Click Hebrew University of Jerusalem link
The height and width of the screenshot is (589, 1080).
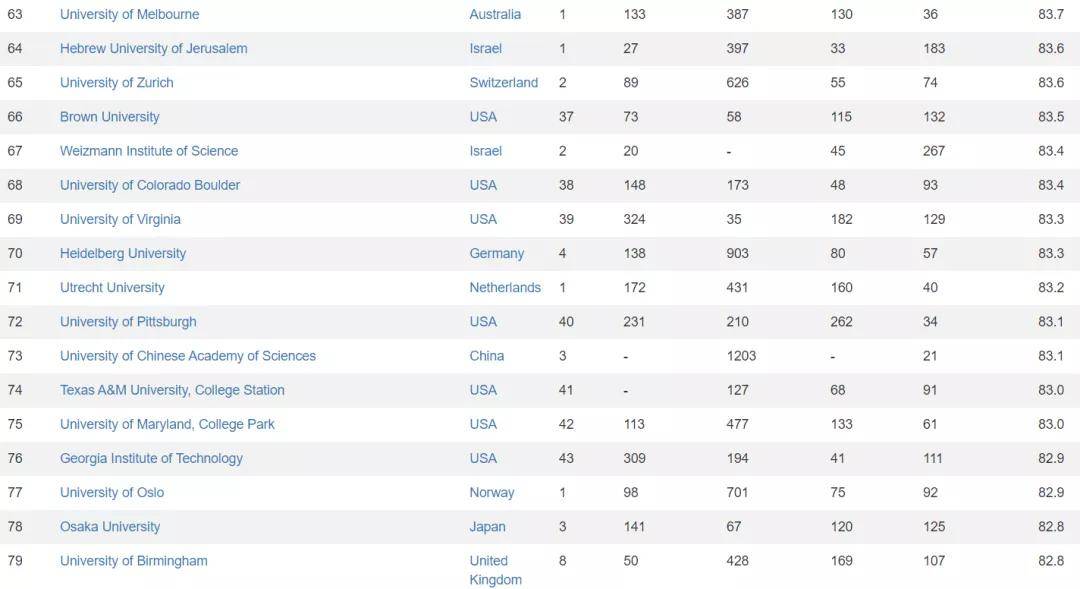tap(153, 48)
